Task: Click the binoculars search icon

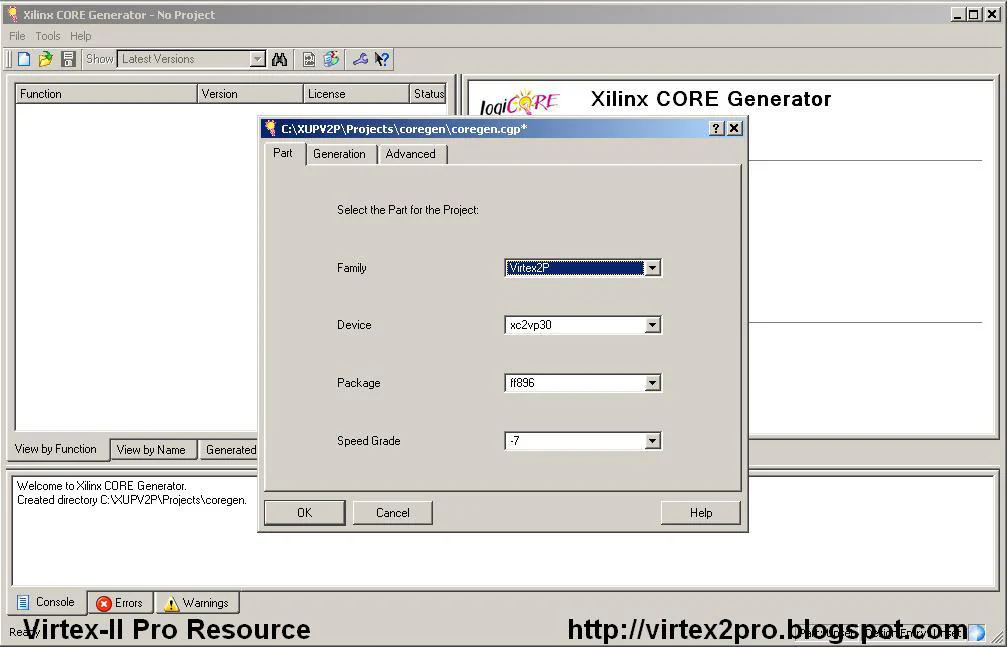Action: 280,60
